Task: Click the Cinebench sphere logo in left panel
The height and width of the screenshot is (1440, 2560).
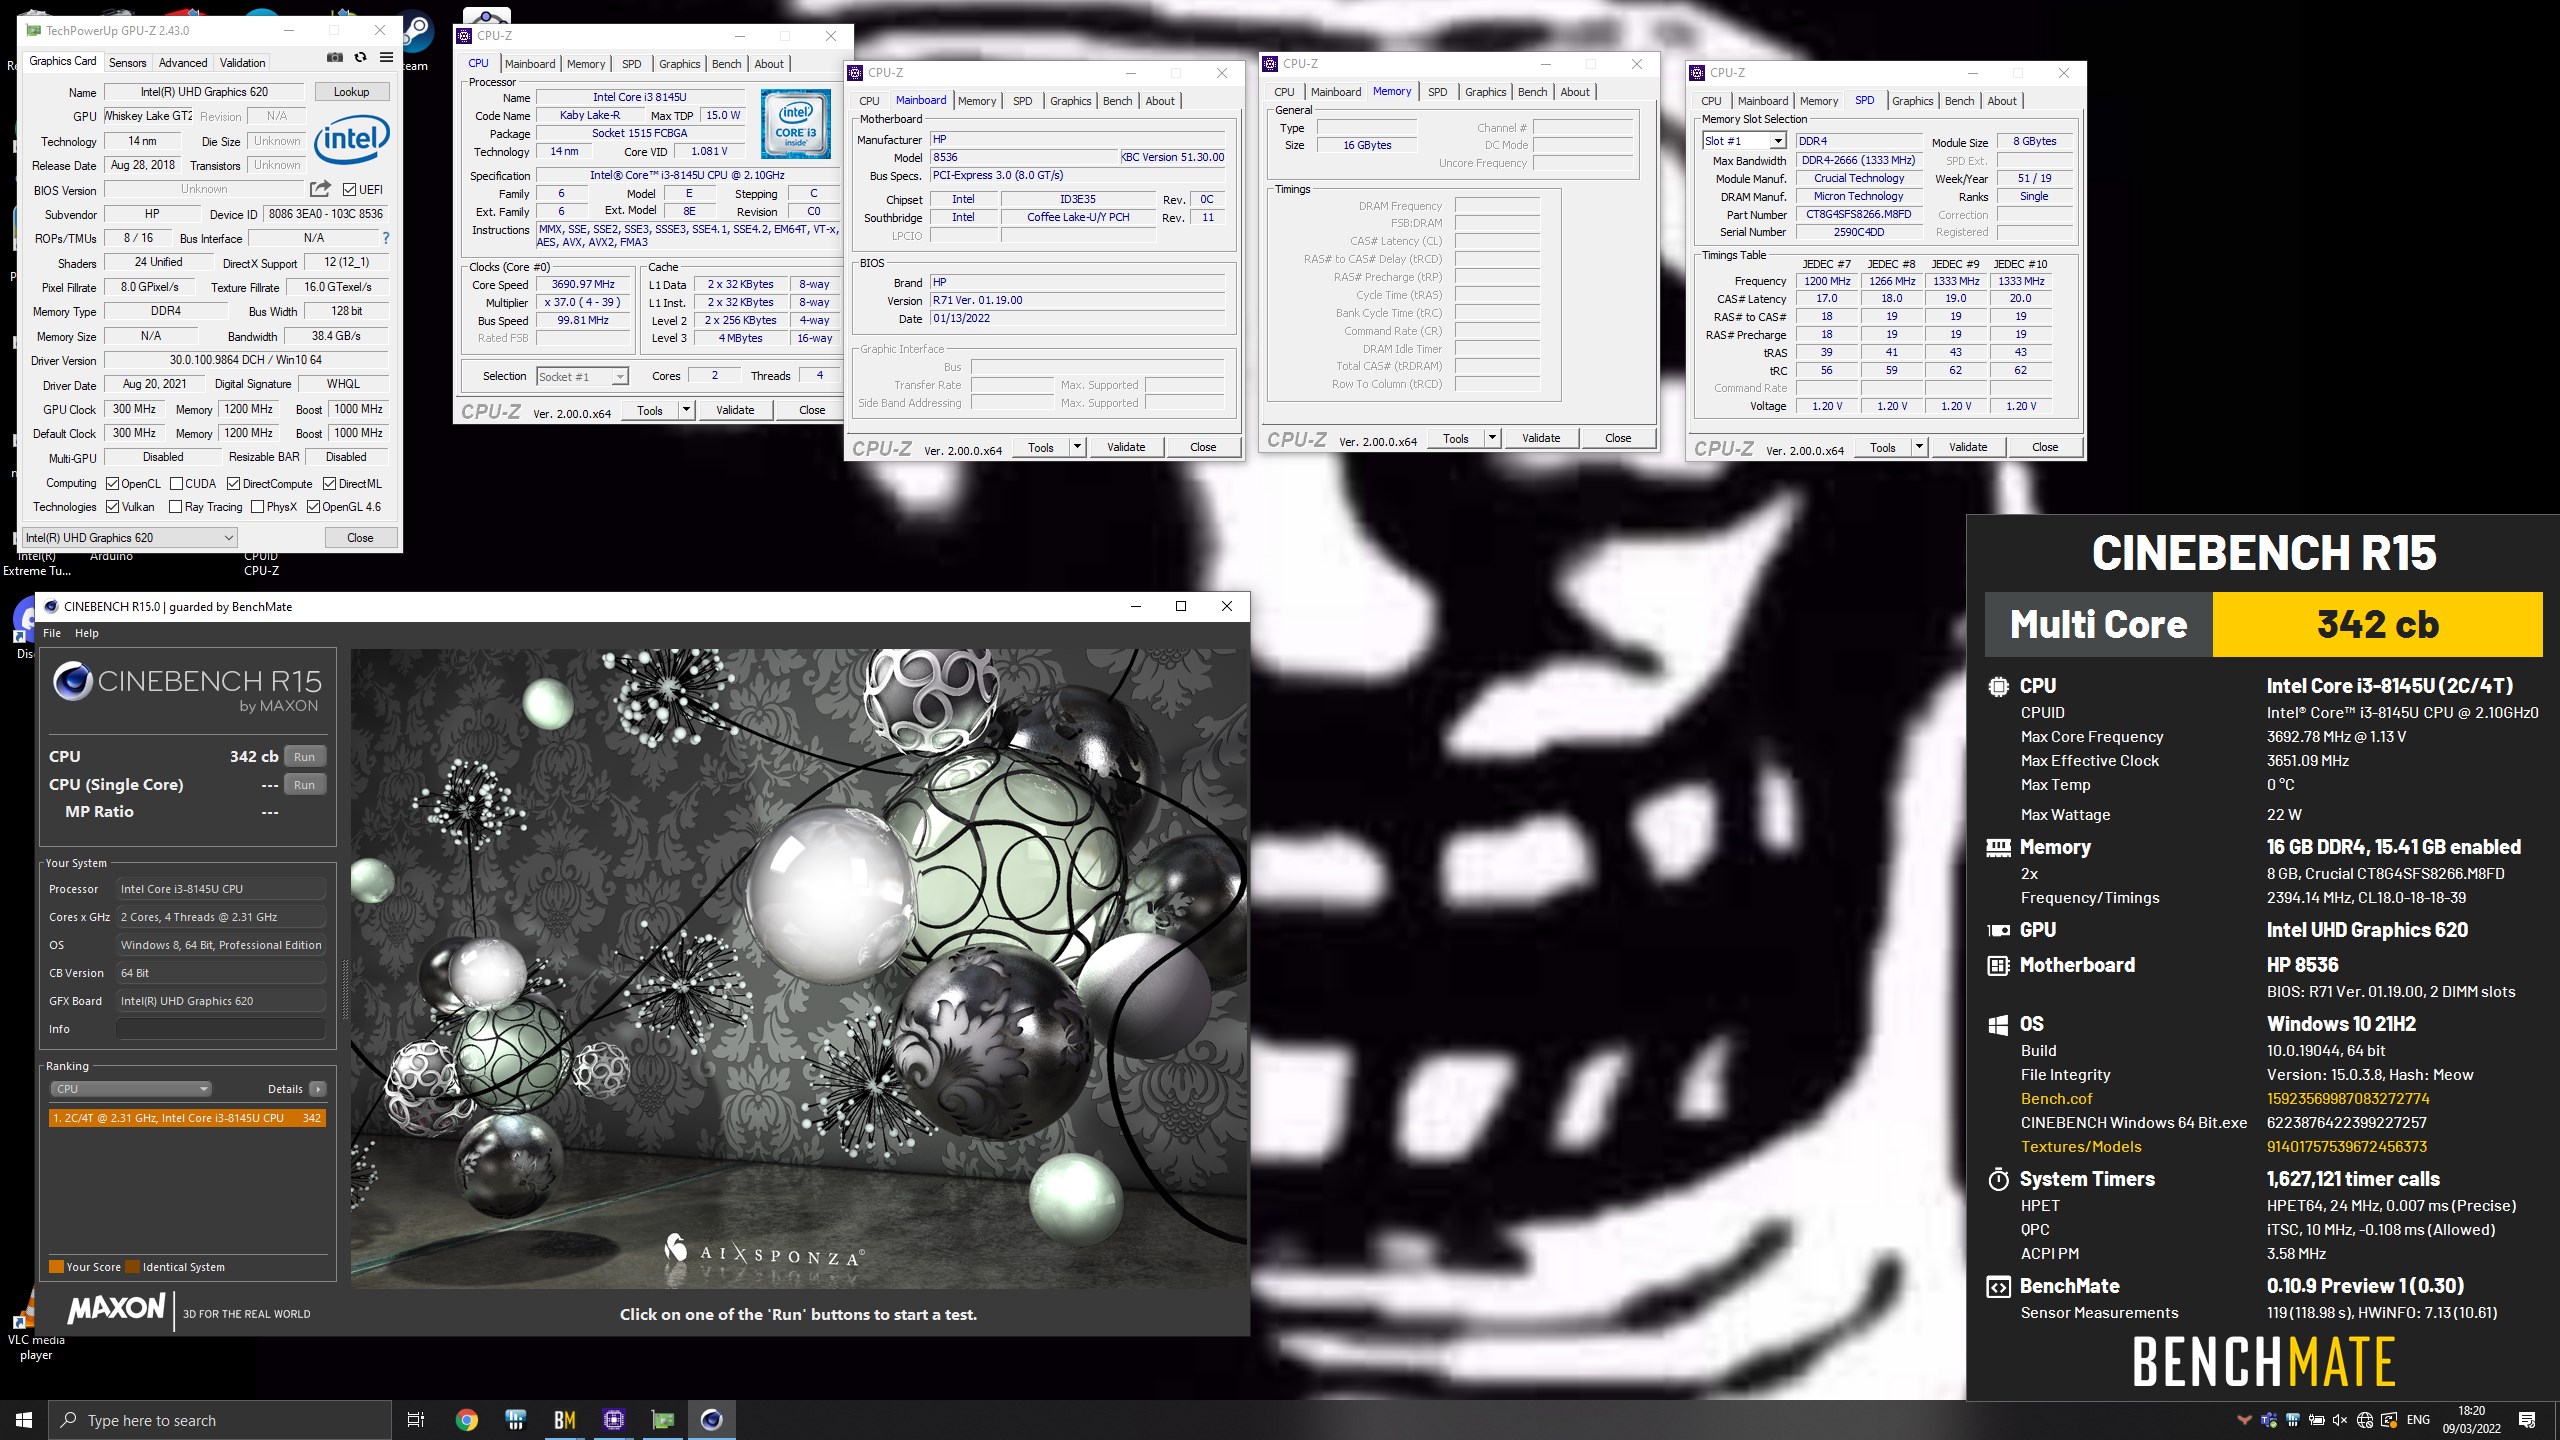Action: (73, 681)
